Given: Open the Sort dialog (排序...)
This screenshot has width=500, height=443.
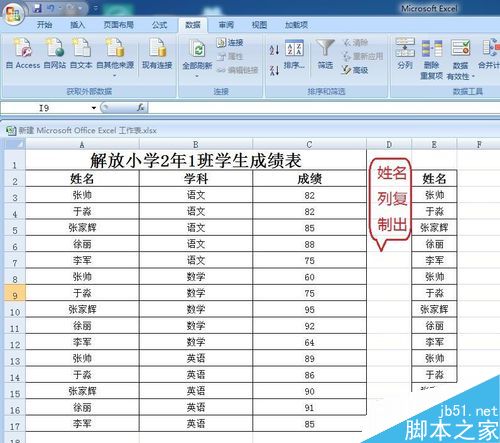Looking at the screenshot, I should click(294, 54).
